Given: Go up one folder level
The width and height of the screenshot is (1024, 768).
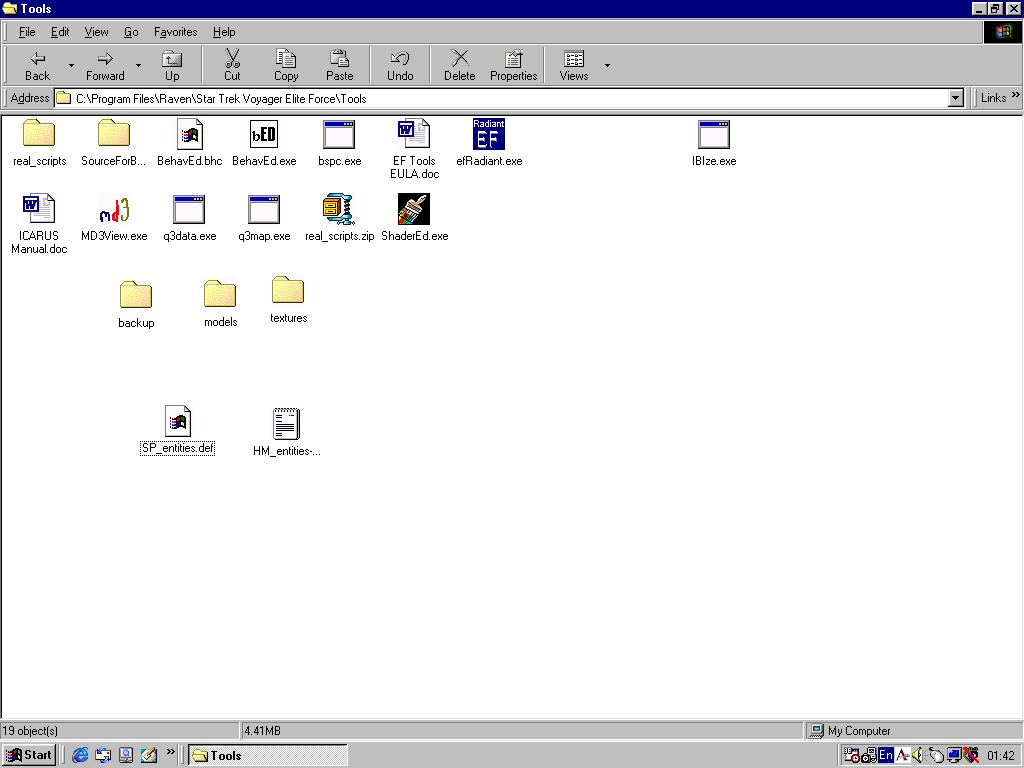Looking at the screenshot, I should pyautogui.click(x=172, y=66).
